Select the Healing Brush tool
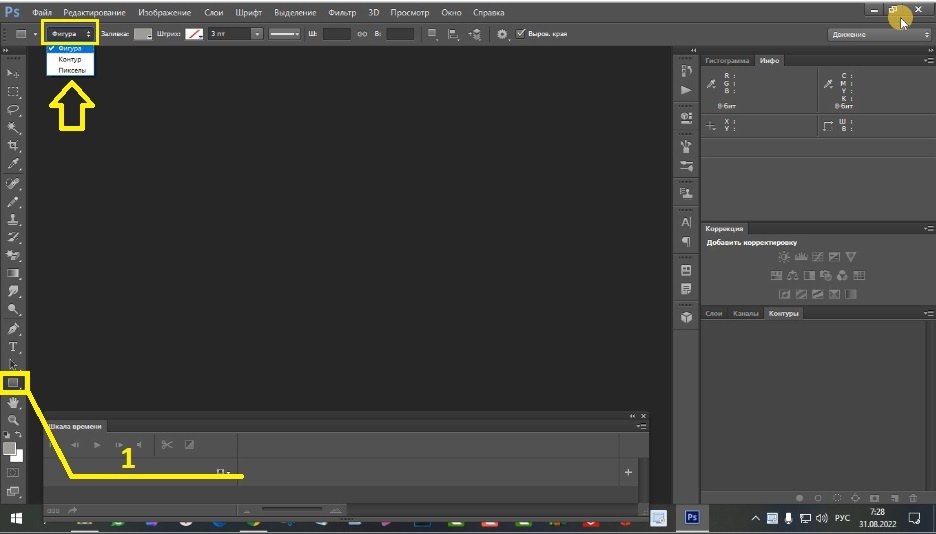This screenshot has width=936, height=534. pos(13,183)
